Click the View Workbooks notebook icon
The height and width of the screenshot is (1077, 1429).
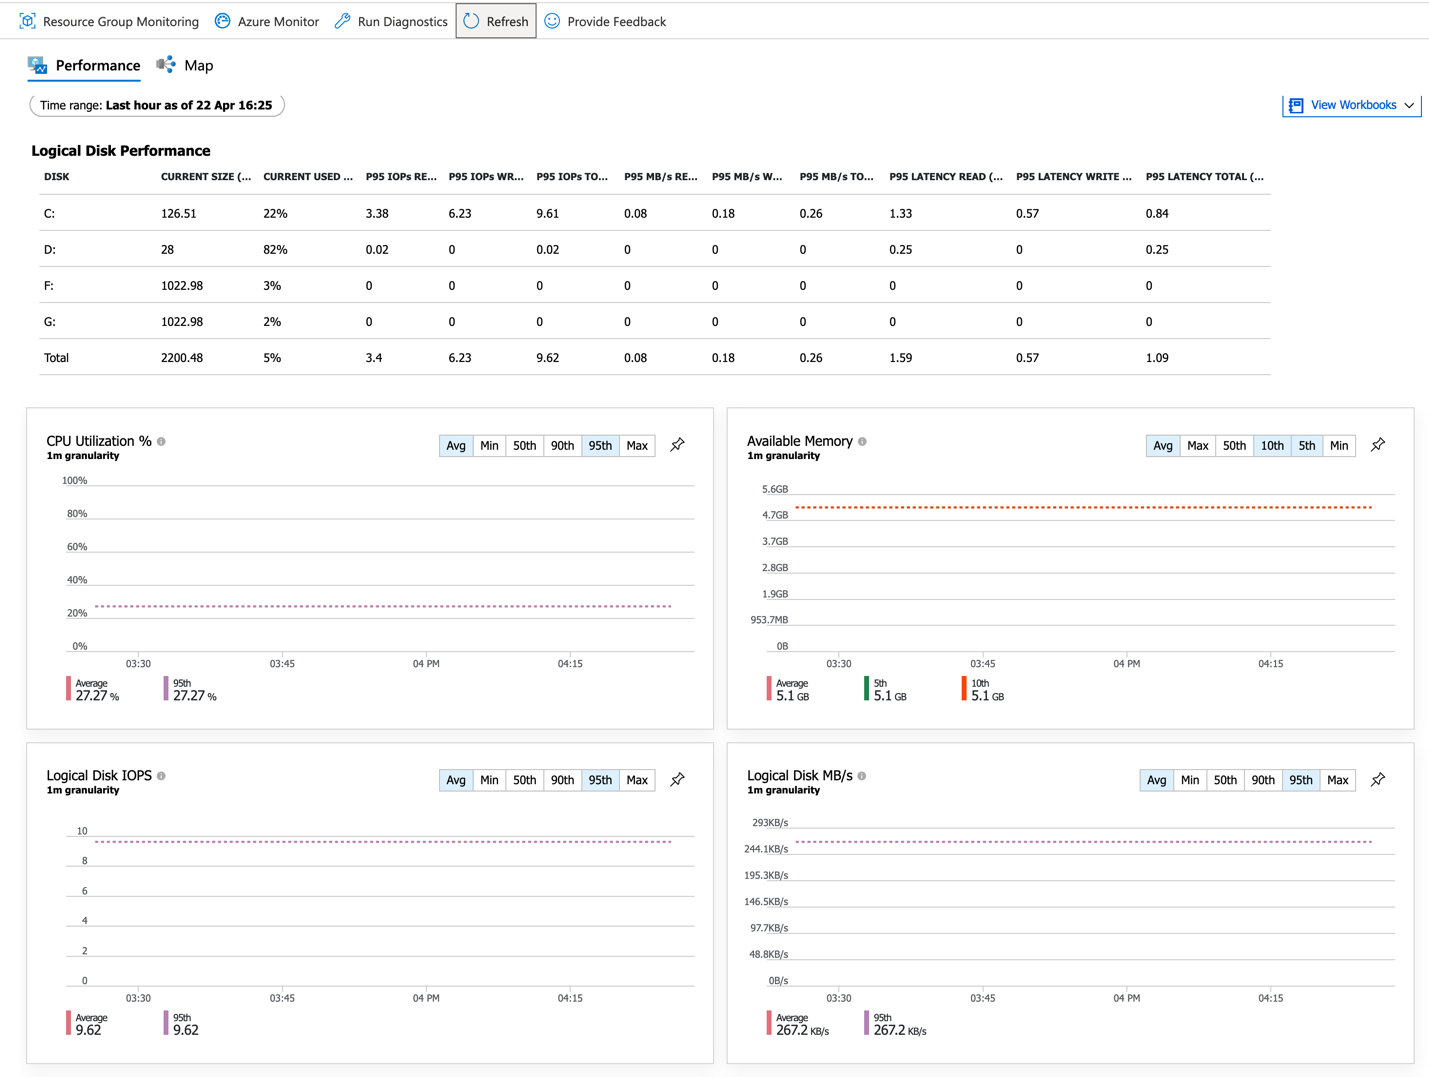click(1296, 105)
